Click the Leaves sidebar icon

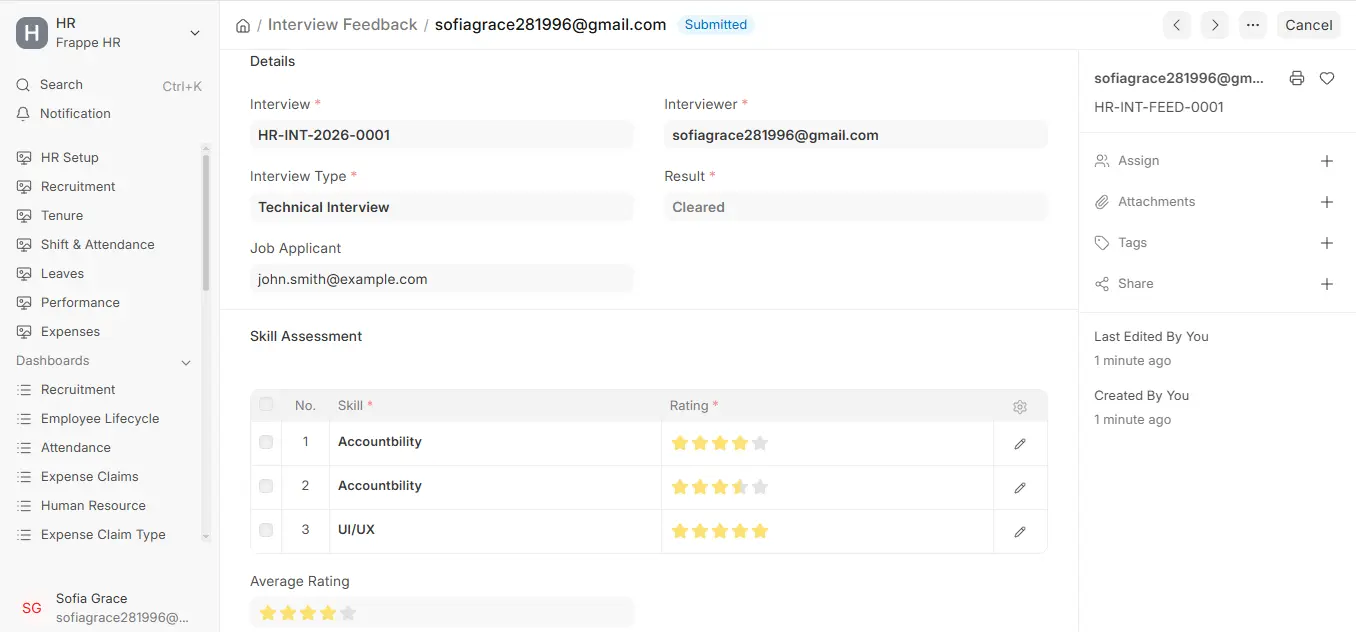pos(24,274)
